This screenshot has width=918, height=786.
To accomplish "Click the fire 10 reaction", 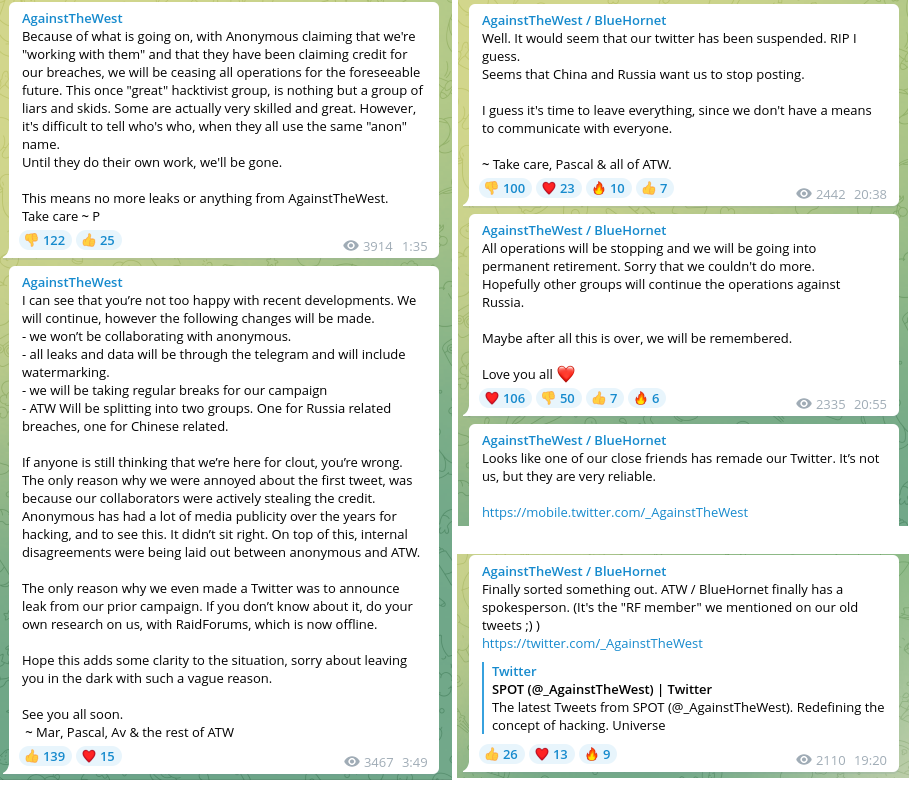I will pyautogui.click(x=609, y=188).
